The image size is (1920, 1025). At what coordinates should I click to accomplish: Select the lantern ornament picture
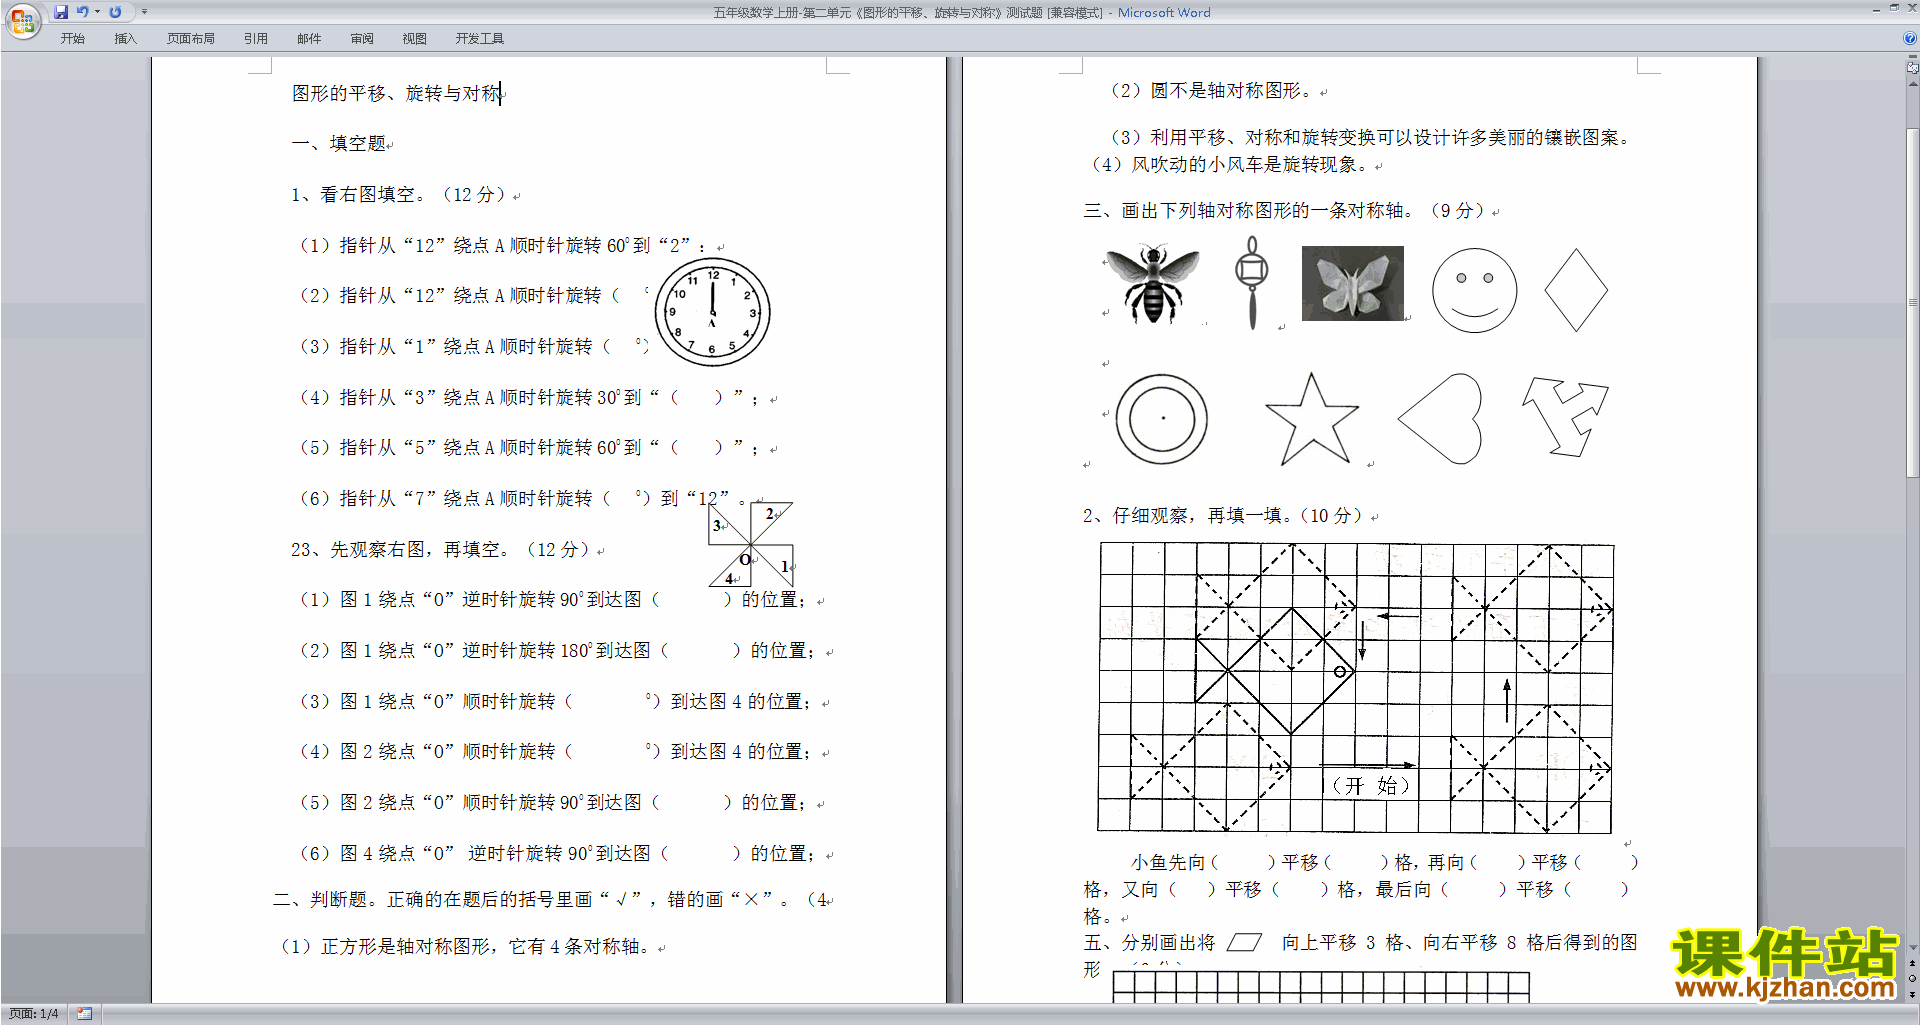(x=1251, y=283)
